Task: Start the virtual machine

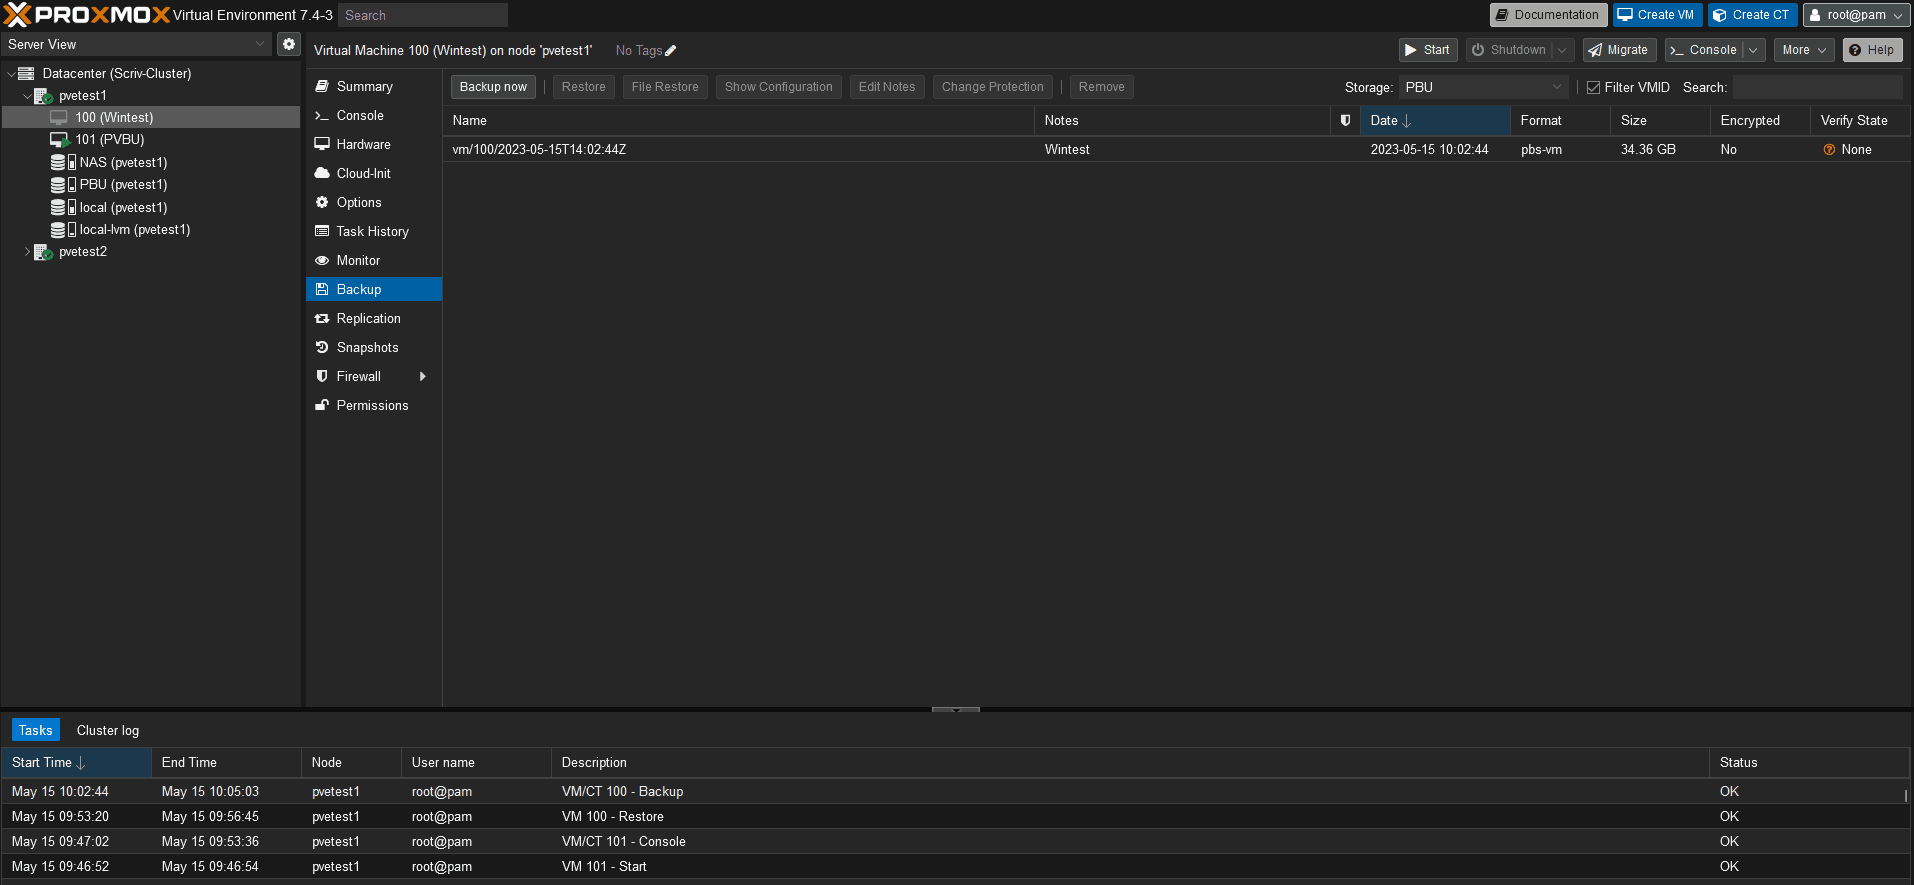Action: (x=1428, y=50)
